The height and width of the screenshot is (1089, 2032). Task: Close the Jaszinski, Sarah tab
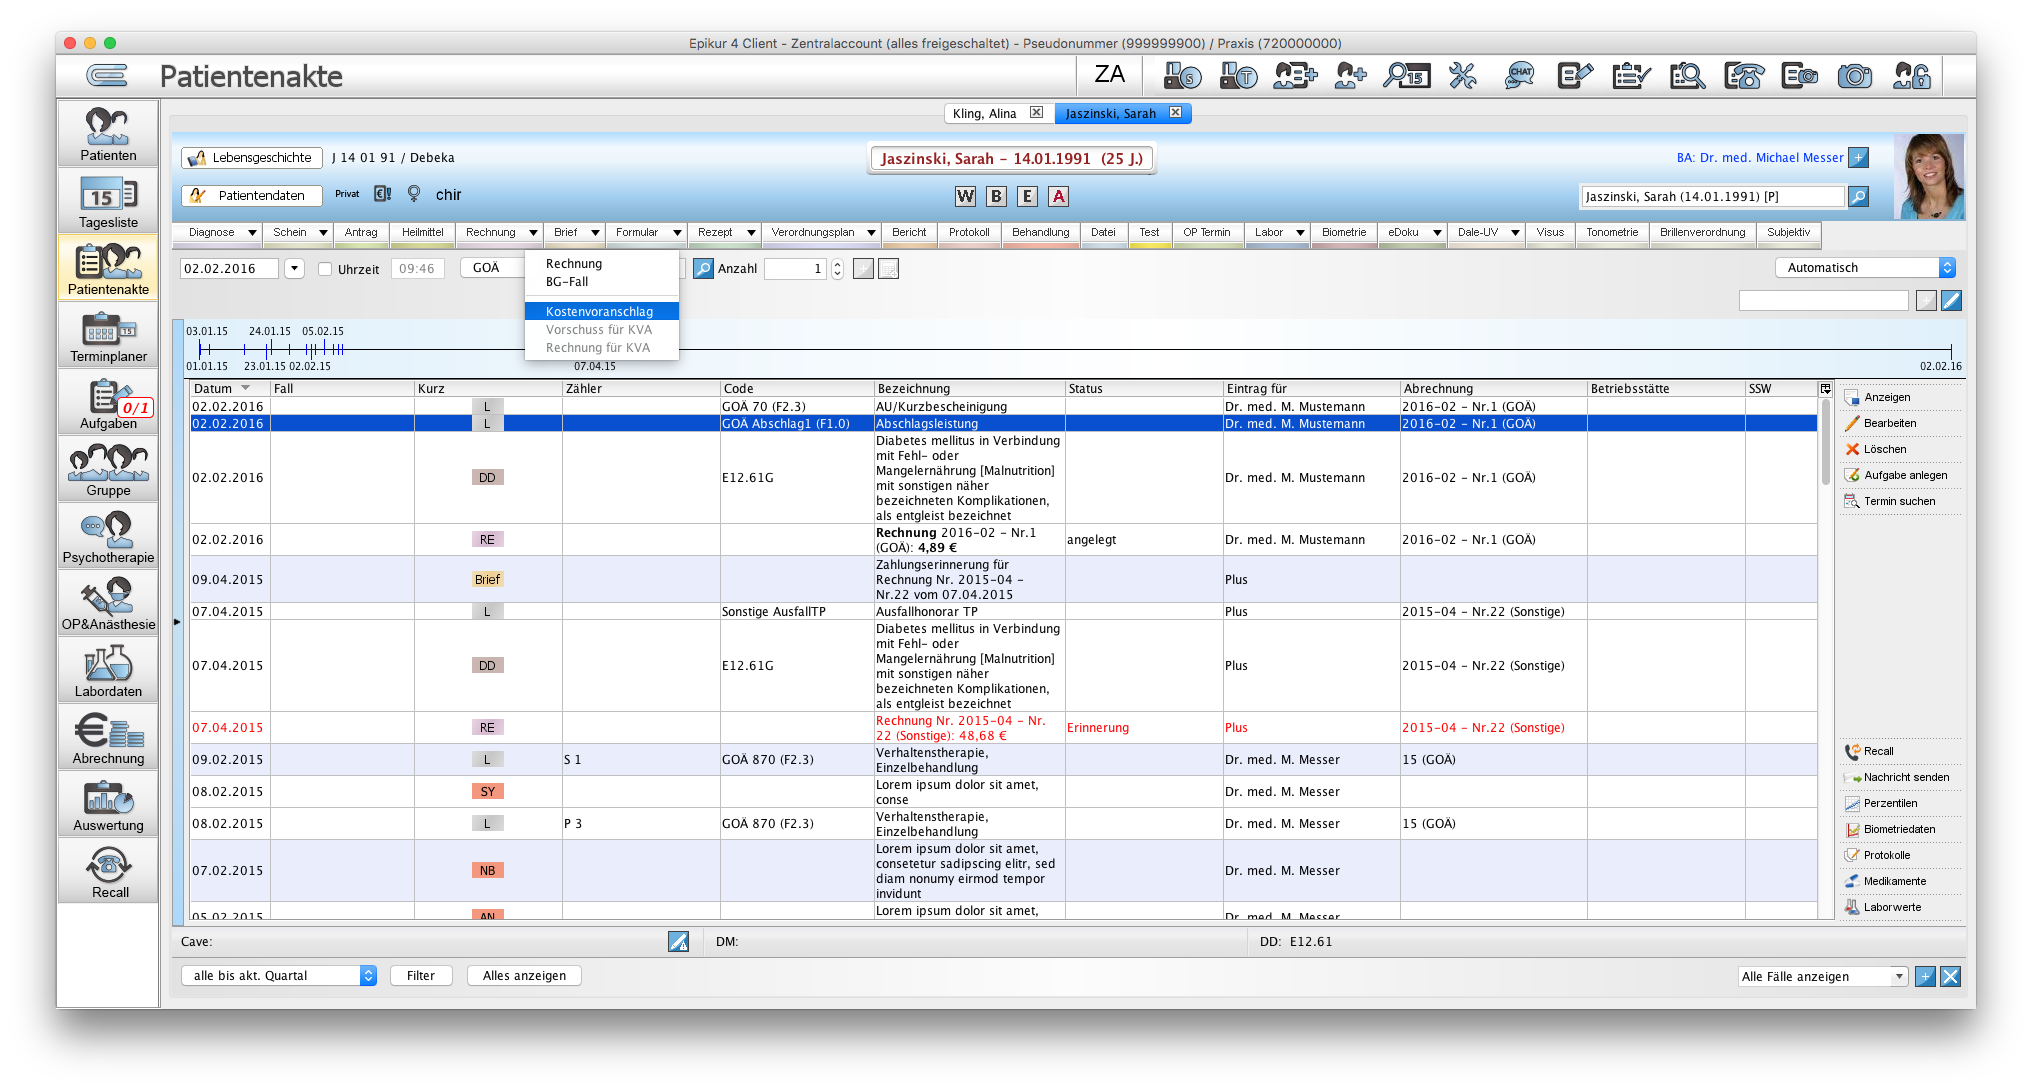click(x=1175, y=112)
